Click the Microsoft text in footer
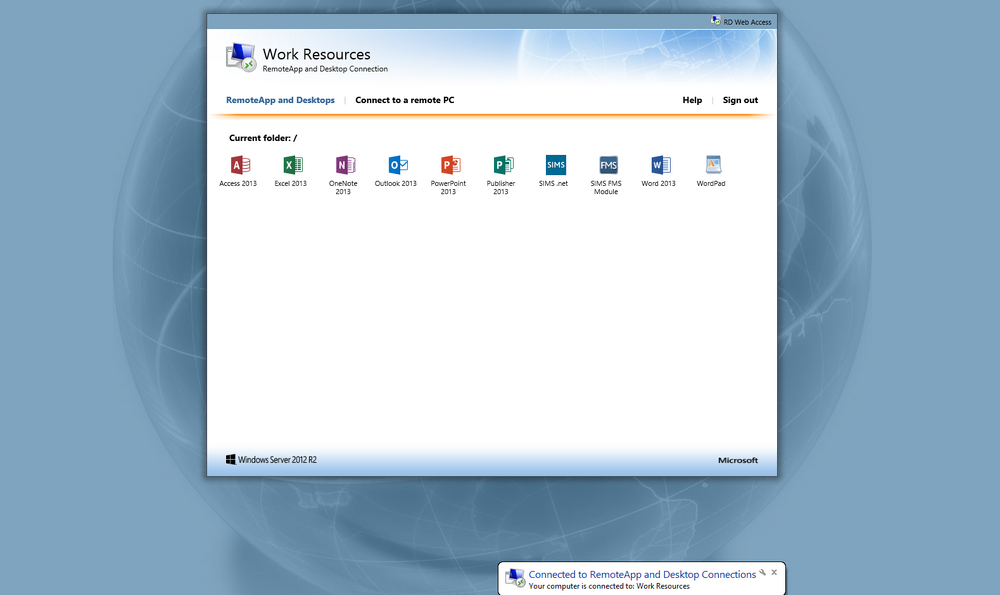The width and height of the screenshot is (1000, 595). point(738,460)
